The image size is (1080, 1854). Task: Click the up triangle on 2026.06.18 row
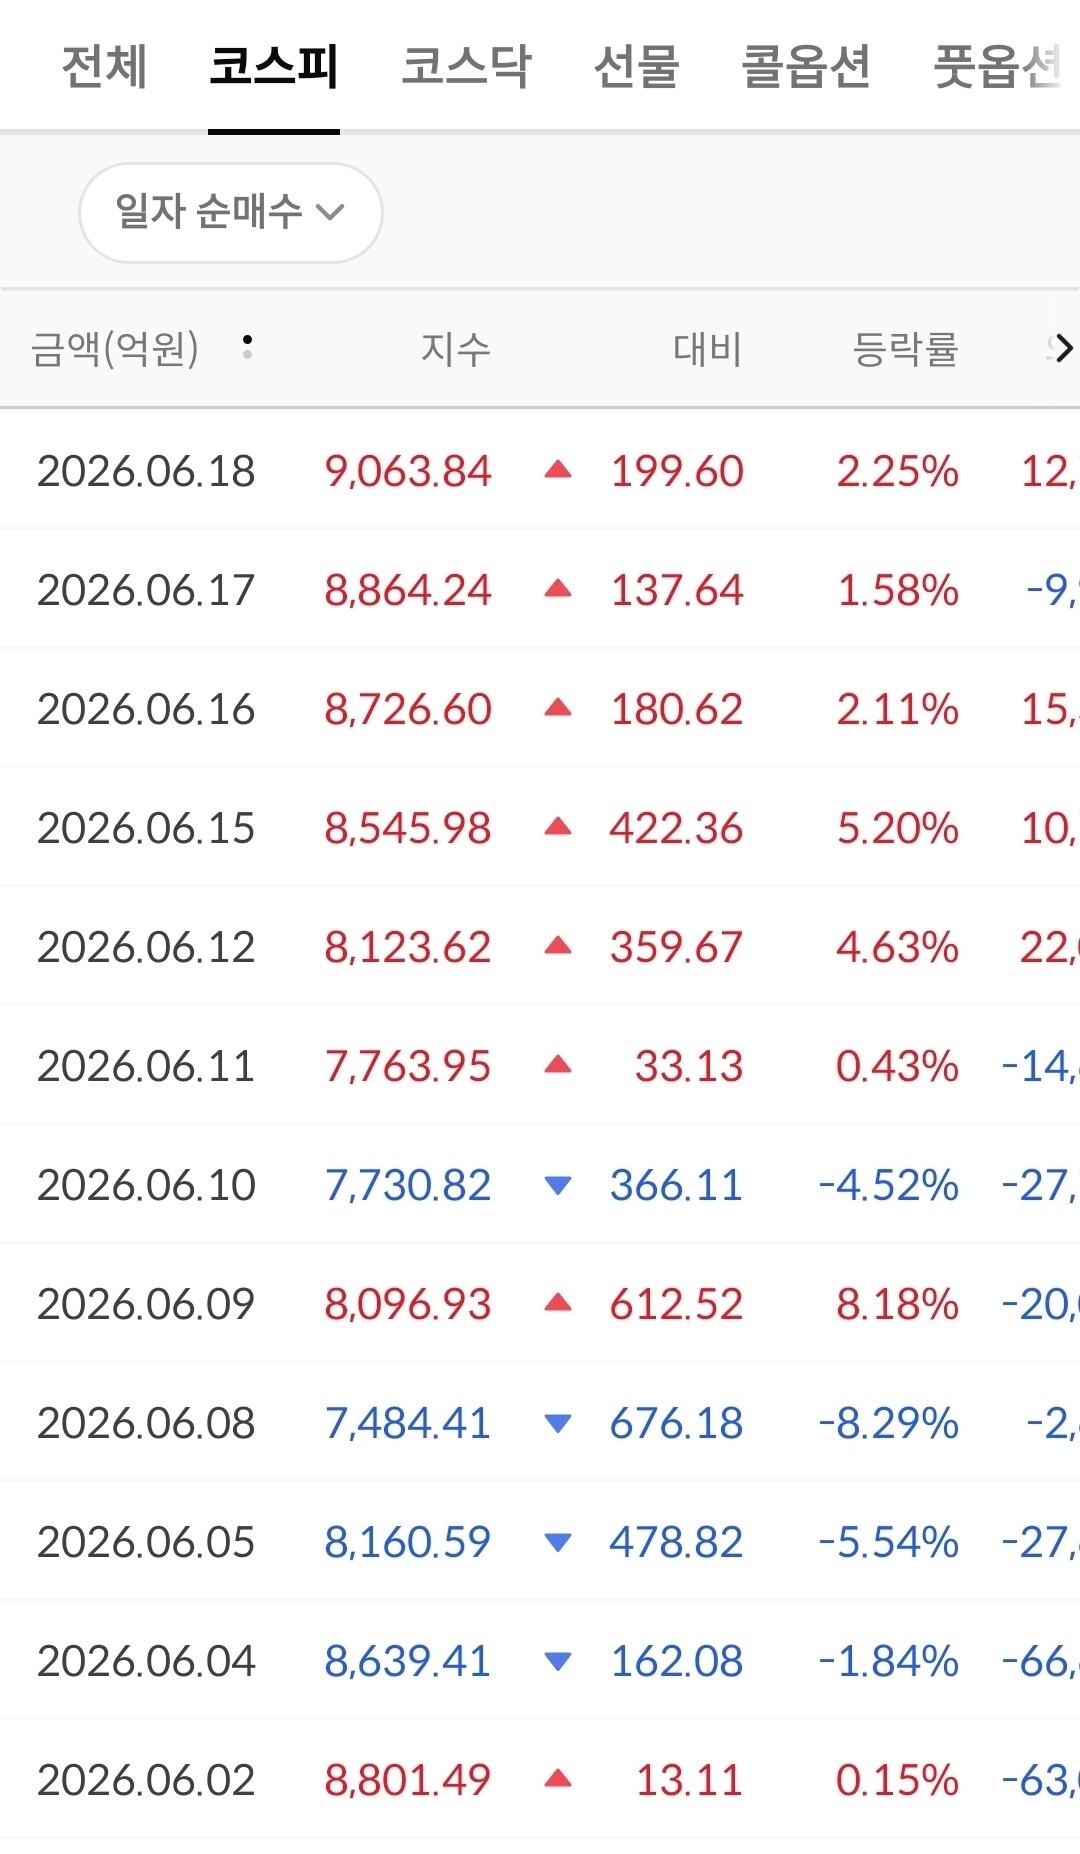click(558, 470)
